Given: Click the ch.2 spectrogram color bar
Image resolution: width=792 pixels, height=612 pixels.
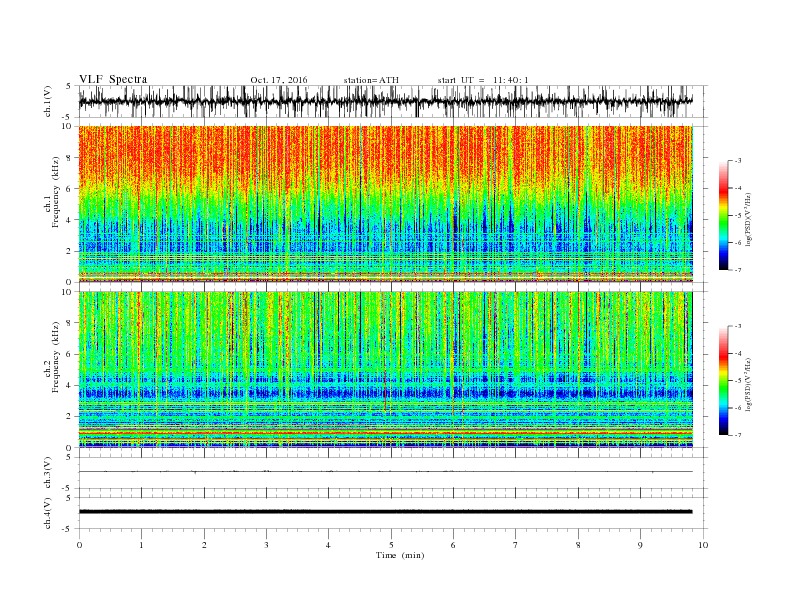Looking at the screenshot, I should [724, 381].
